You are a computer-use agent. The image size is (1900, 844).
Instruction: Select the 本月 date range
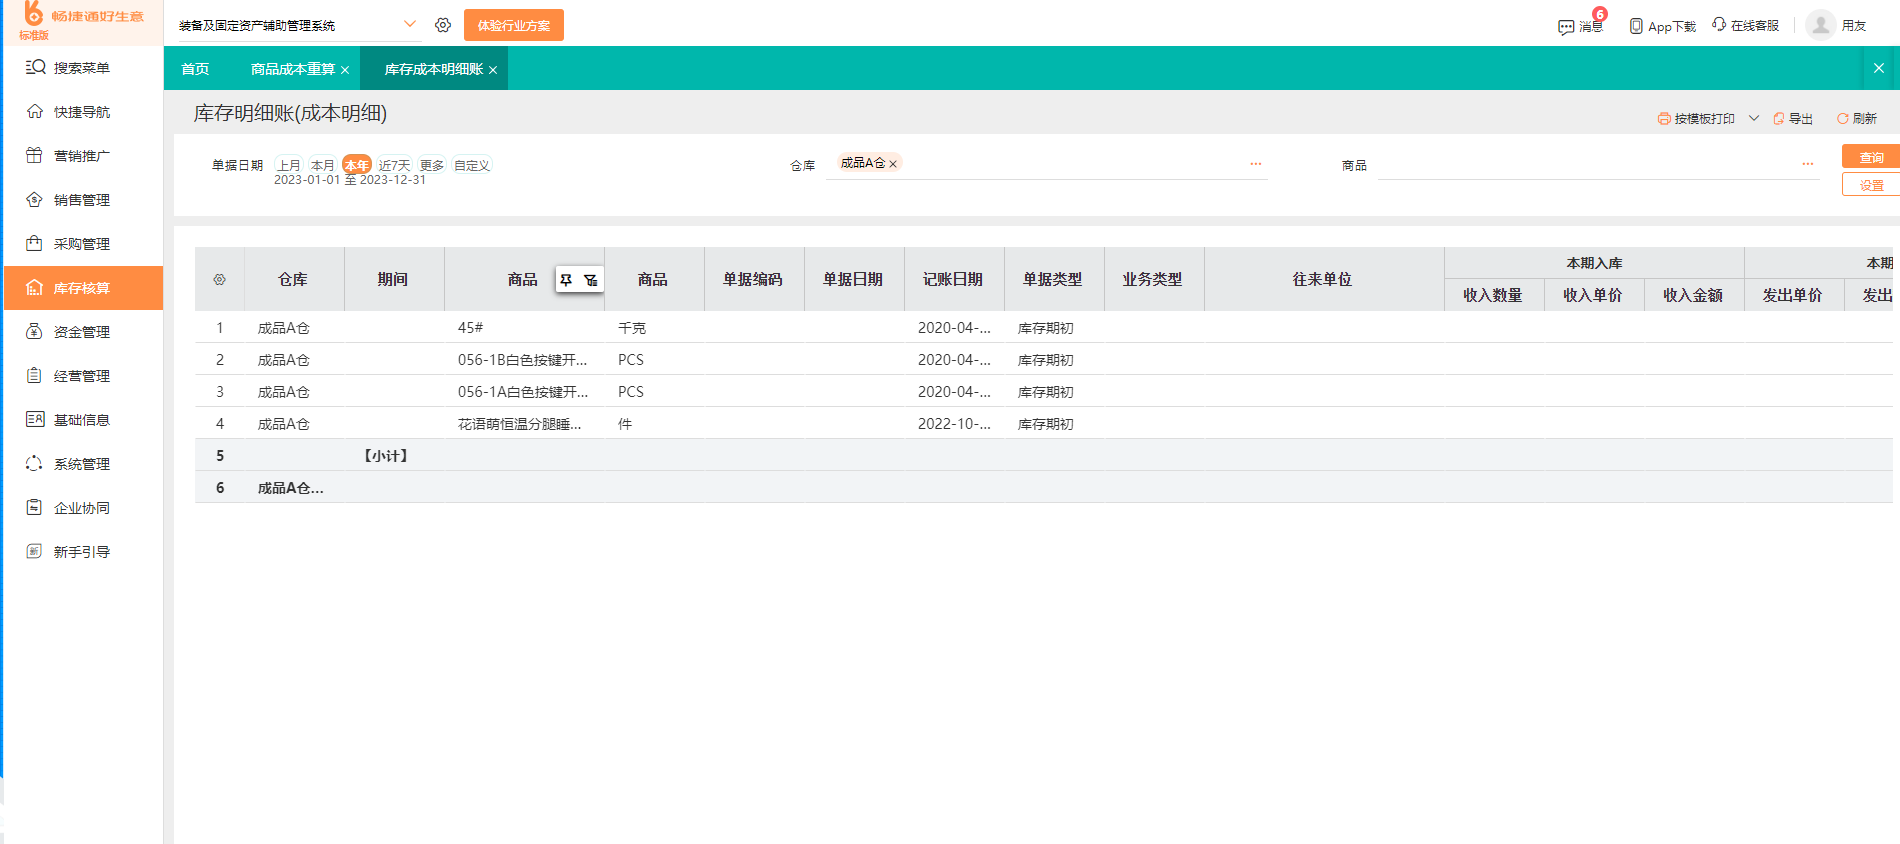(x=322, y=165)
